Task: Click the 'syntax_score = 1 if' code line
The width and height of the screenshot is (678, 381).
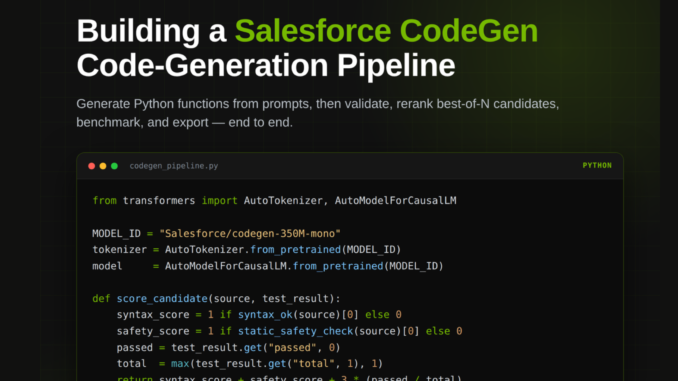Action: (259, 315)
